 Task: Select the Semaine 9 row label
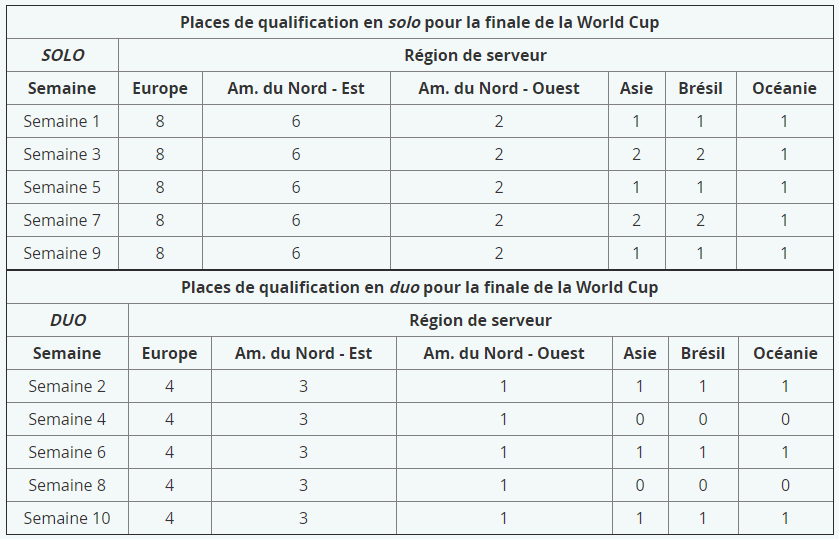(62, 253)
